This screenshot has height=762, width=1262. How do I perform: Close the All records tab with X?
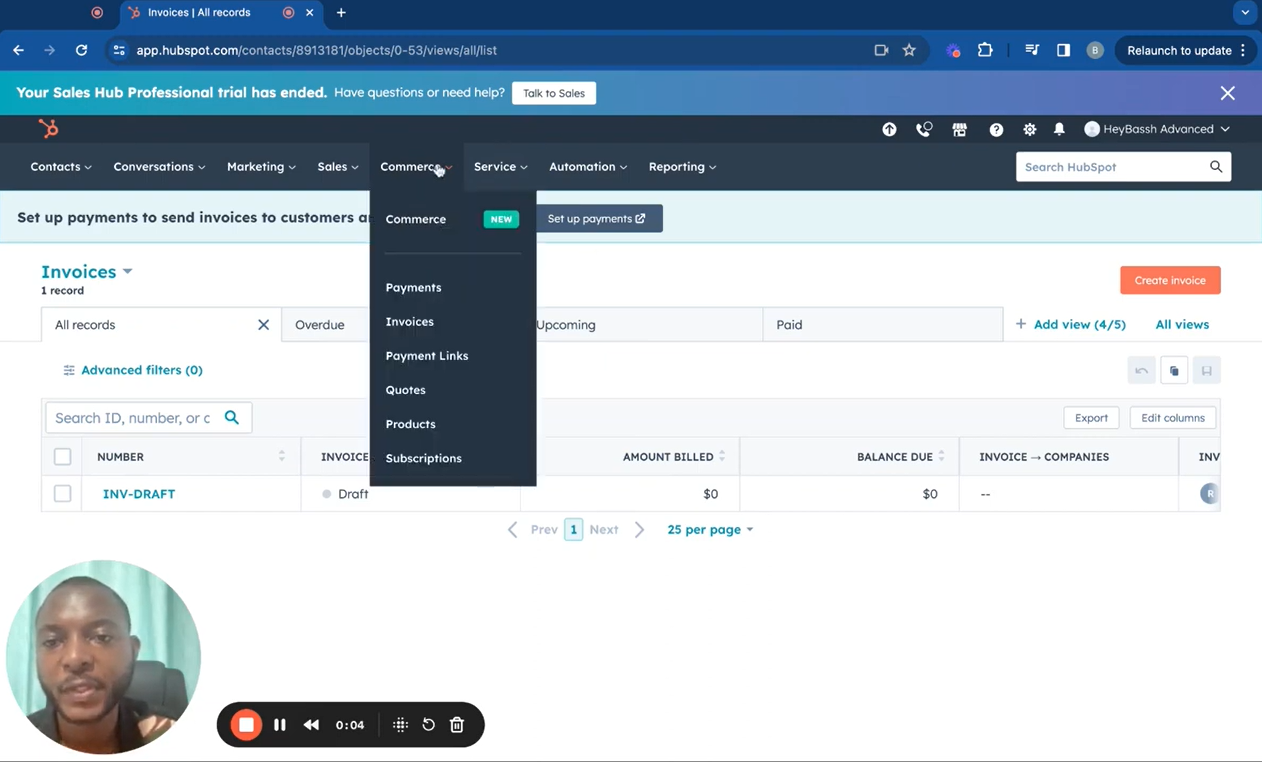(x=263, y=325)
